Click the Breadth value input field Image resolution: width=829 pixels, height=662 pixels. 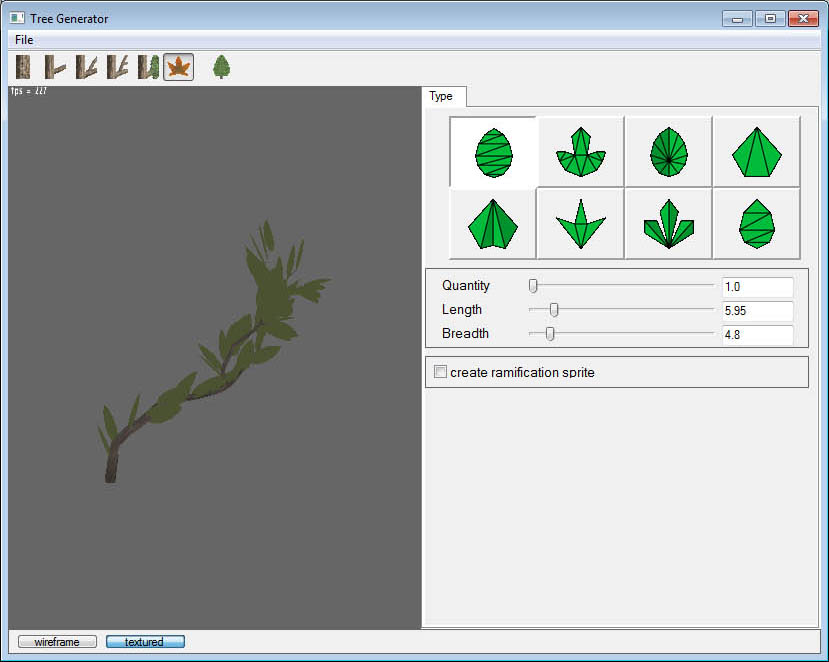pos(757,335)
